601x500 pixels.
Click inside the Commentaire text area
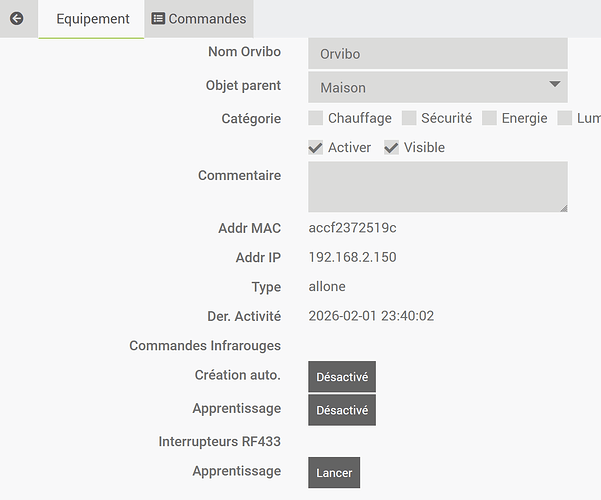pyautogui.click(x=437, y=186)
